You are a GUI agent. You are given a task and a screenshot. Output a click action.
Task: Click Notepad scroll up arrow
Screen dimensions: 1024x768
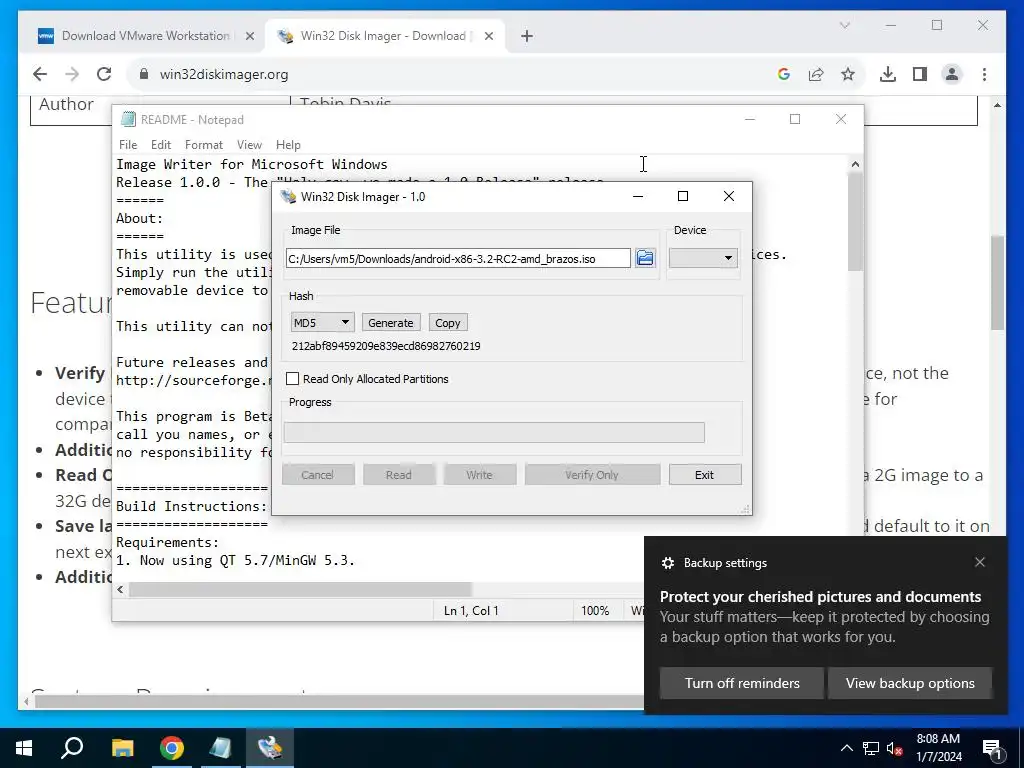[856, 165]
